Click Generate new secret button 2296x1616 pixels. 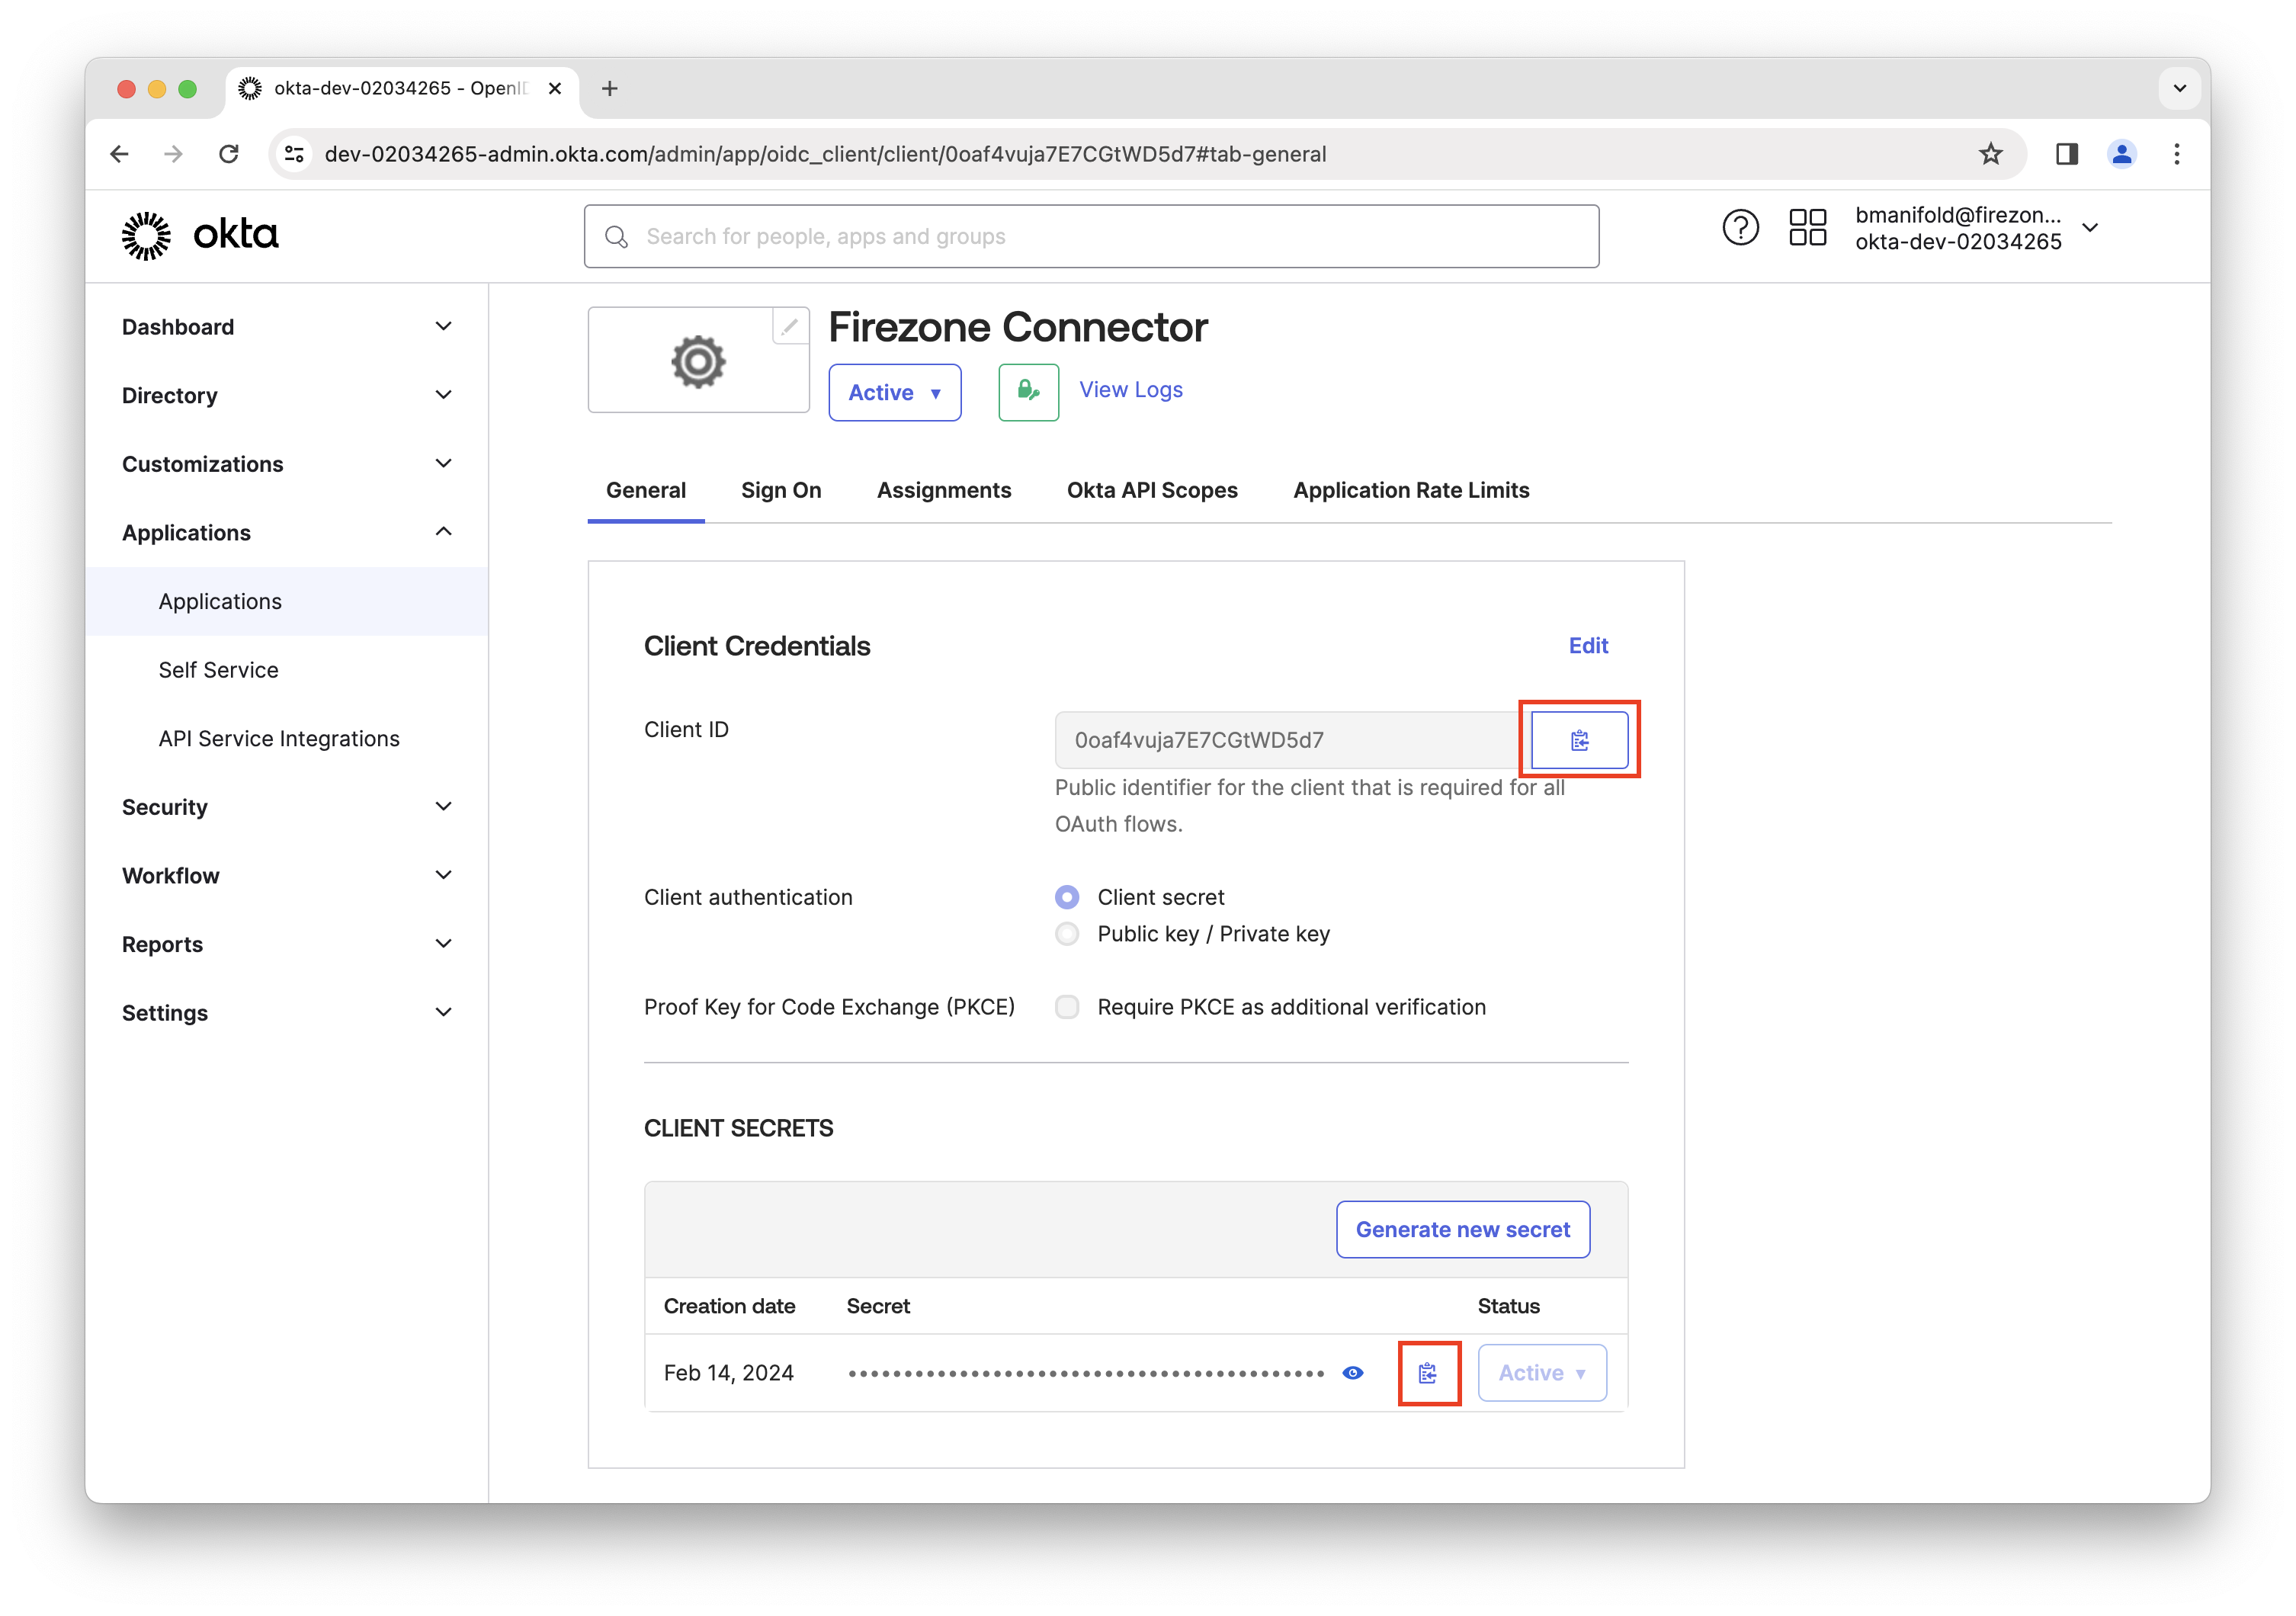1462,1229
